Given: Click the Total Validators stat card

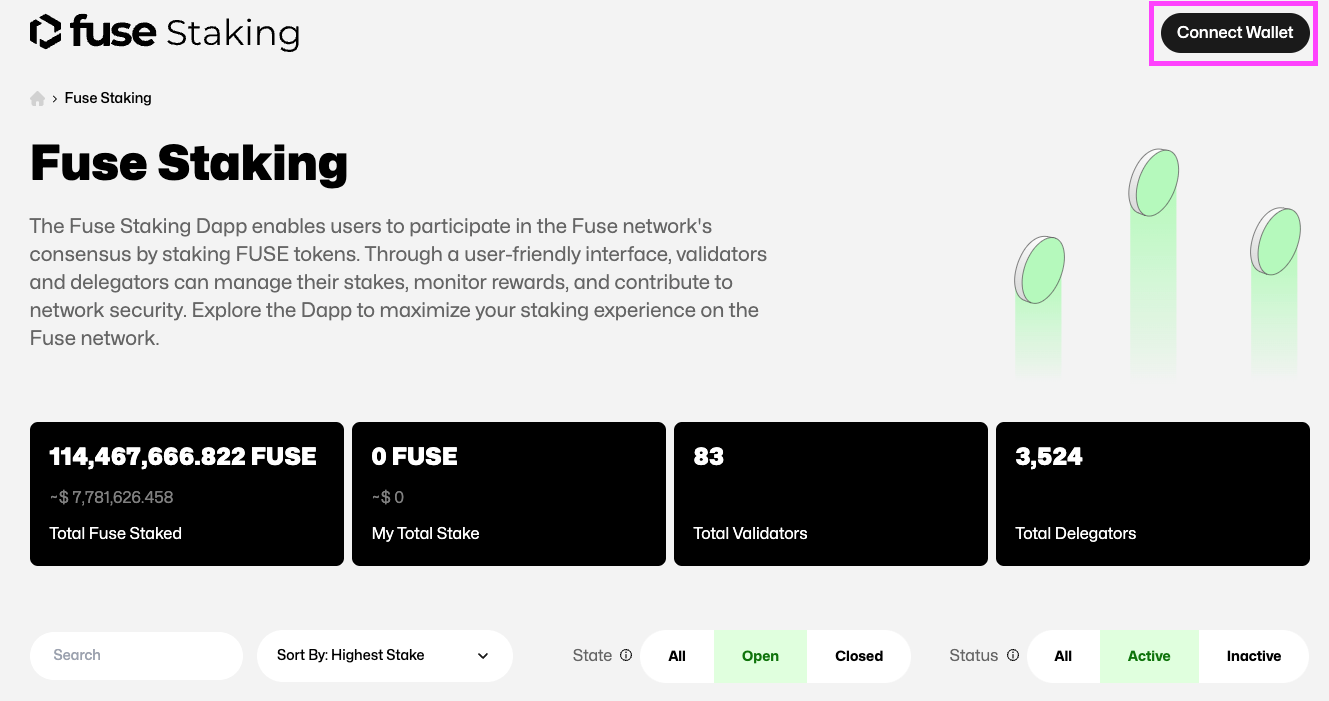Looking at the screenshot, I should [830, 493].
